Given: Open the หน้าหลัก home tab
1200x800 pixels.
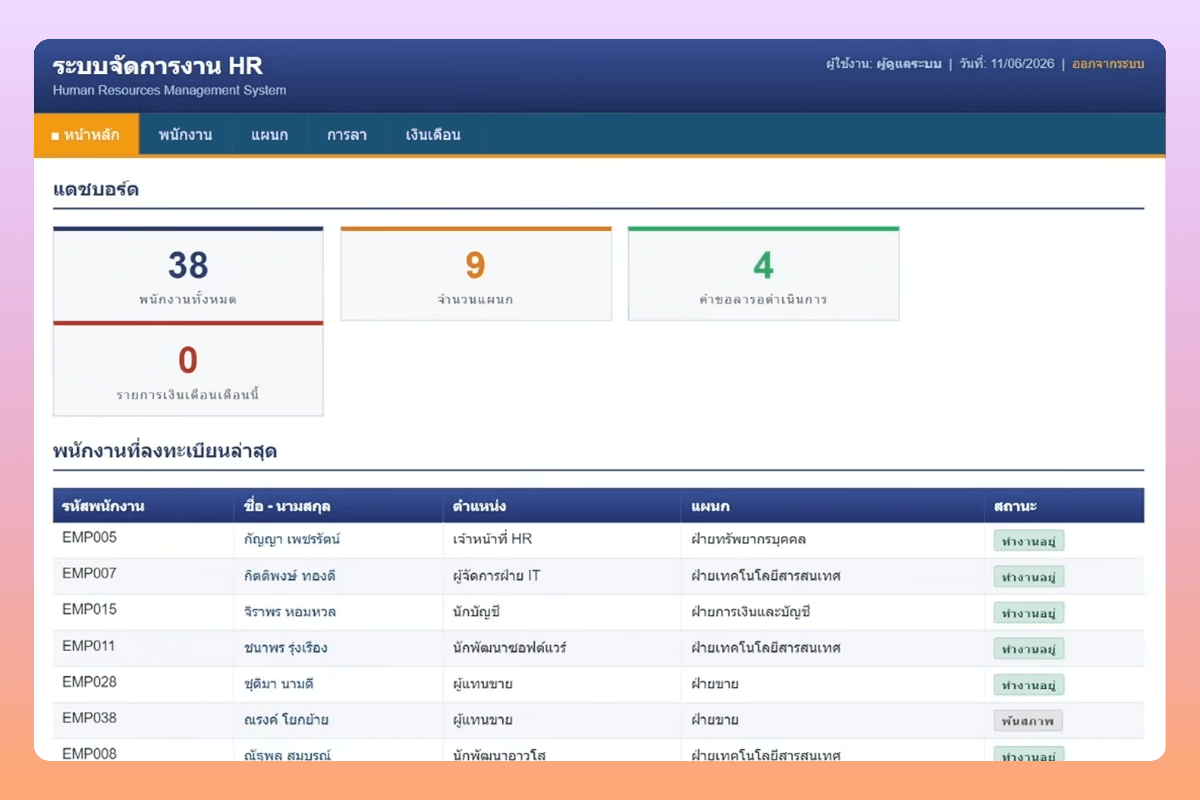Looking at the screenshot, I should 86,135.
